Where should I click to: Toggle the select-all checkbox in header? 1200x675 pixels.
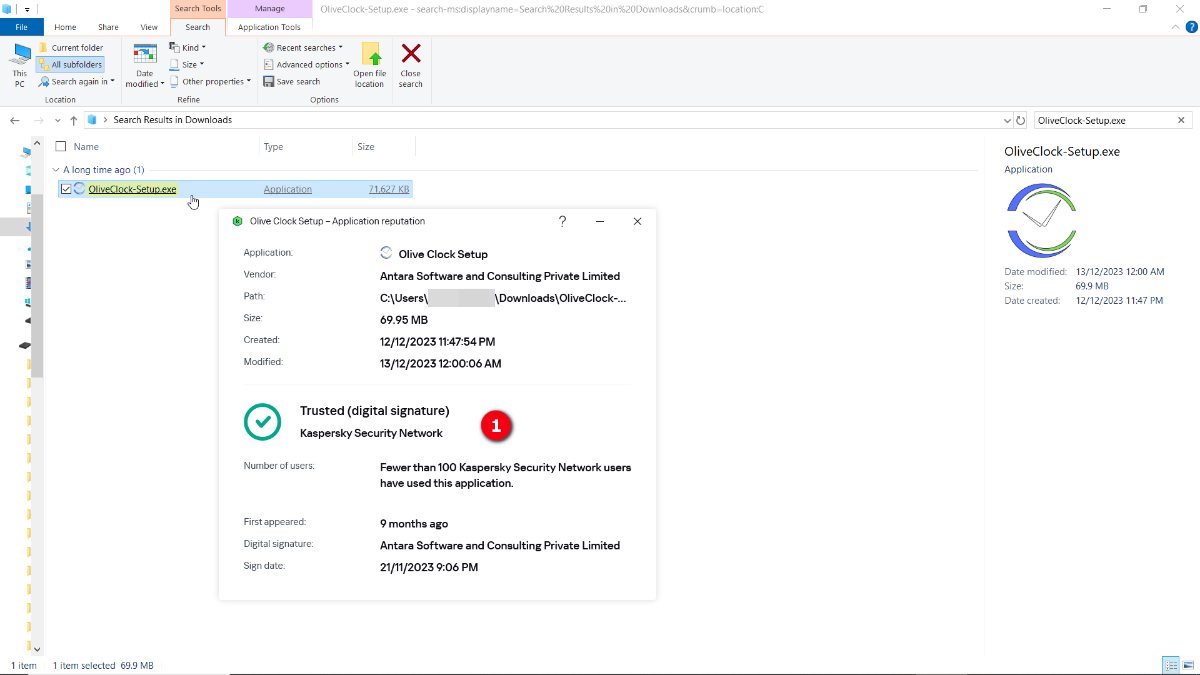coord(61,146)
